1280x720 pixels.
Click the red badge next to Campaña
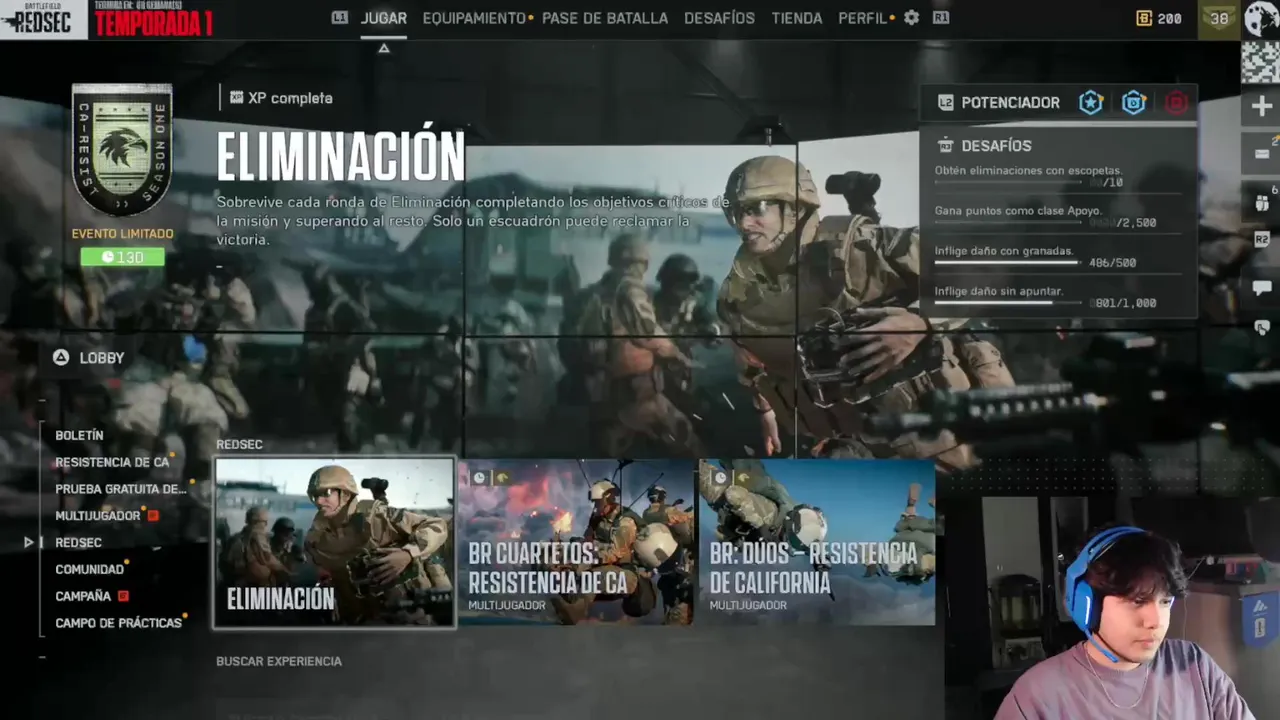tap(124, 596)
